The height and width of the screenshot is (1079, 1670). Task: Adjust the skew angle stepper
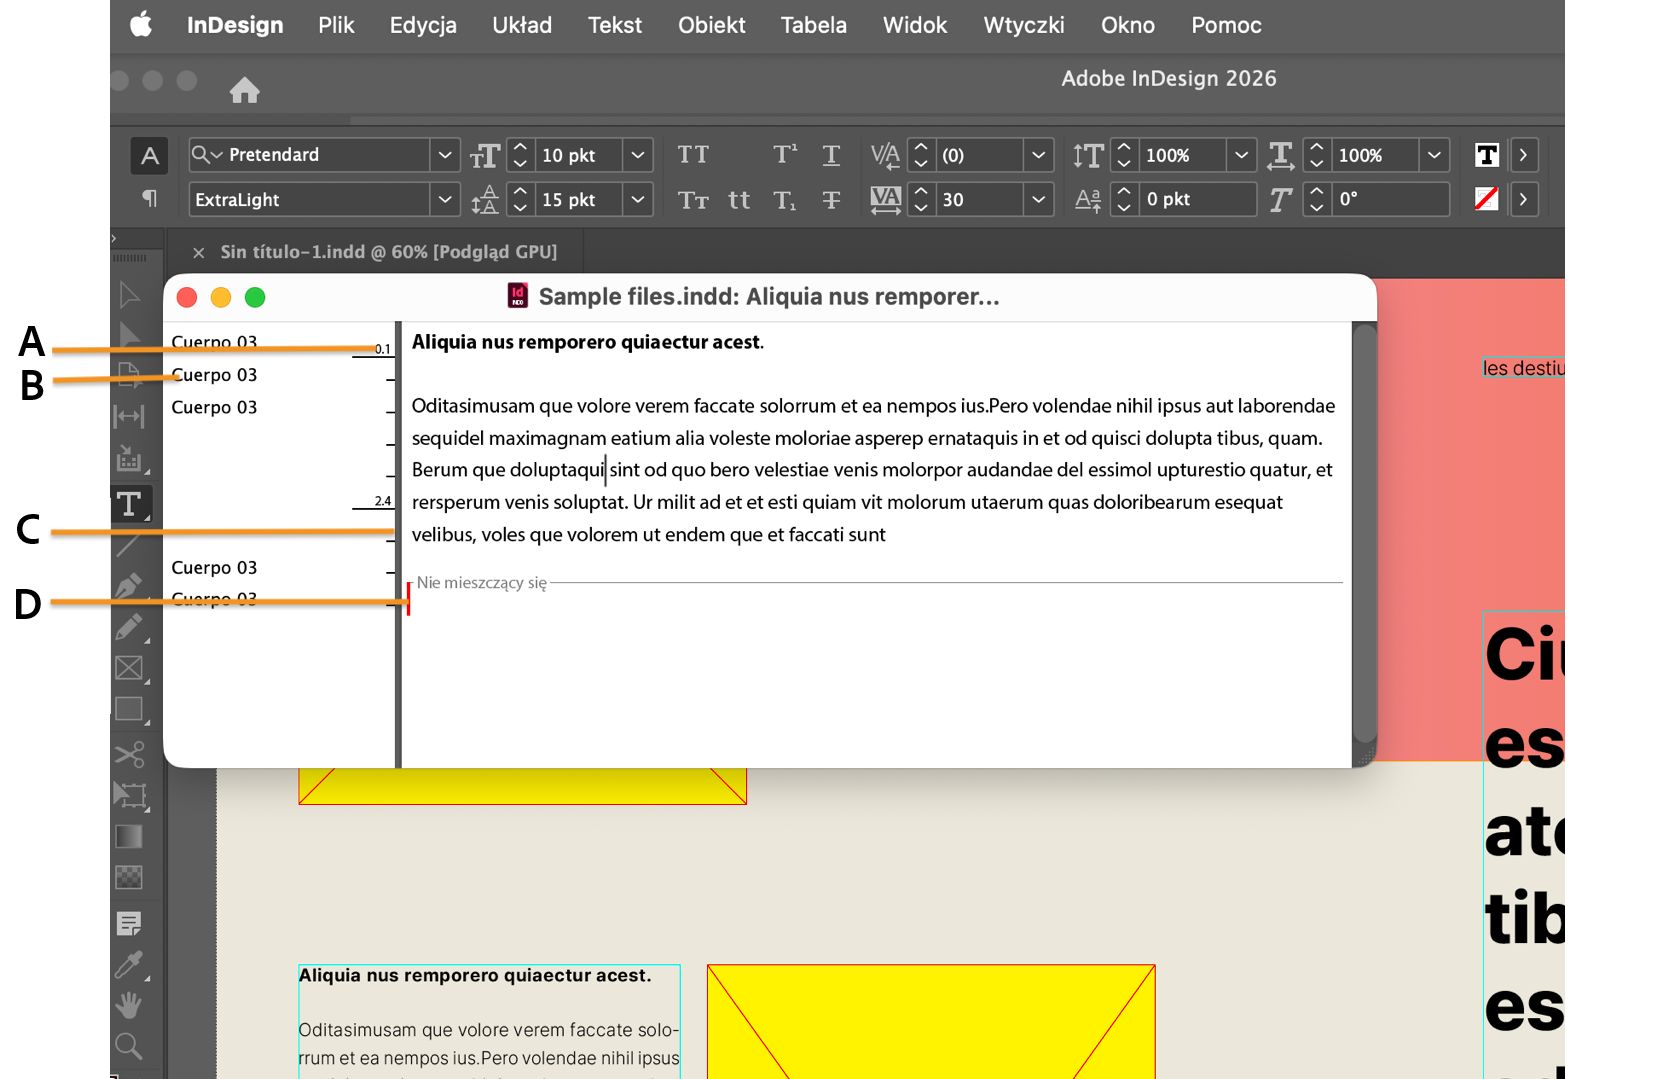1317,199
